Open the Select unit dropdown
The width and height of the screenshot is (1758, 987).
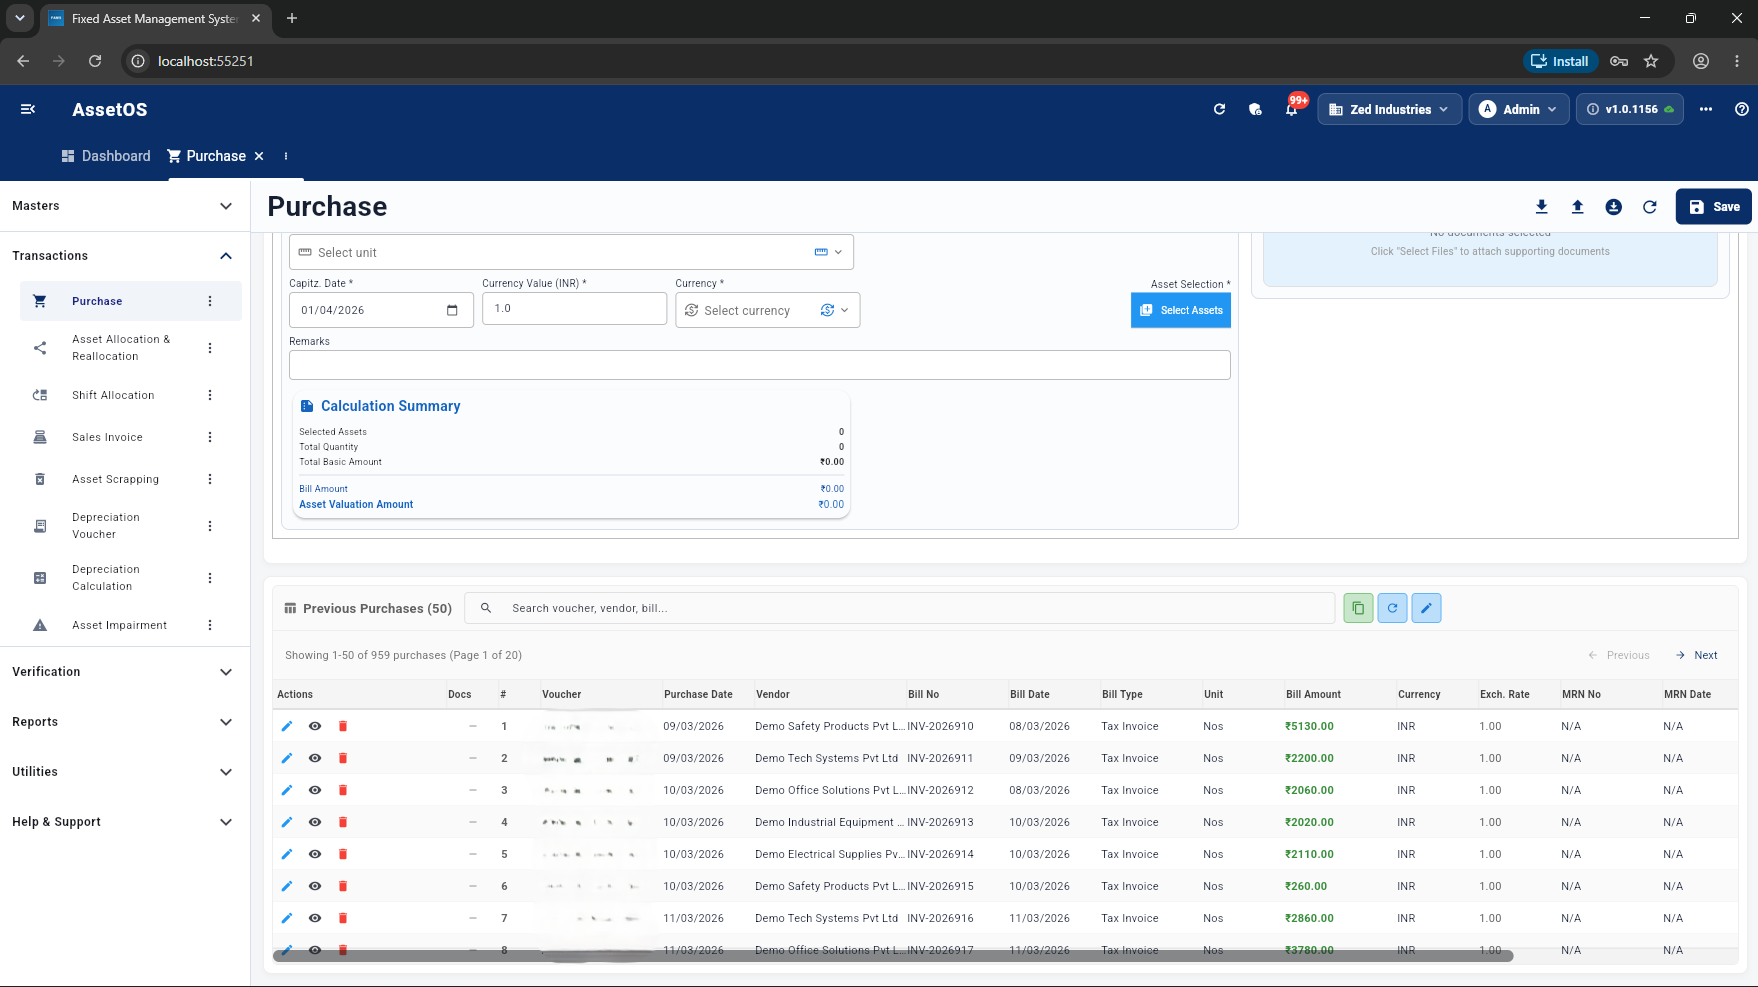(571, 252)
